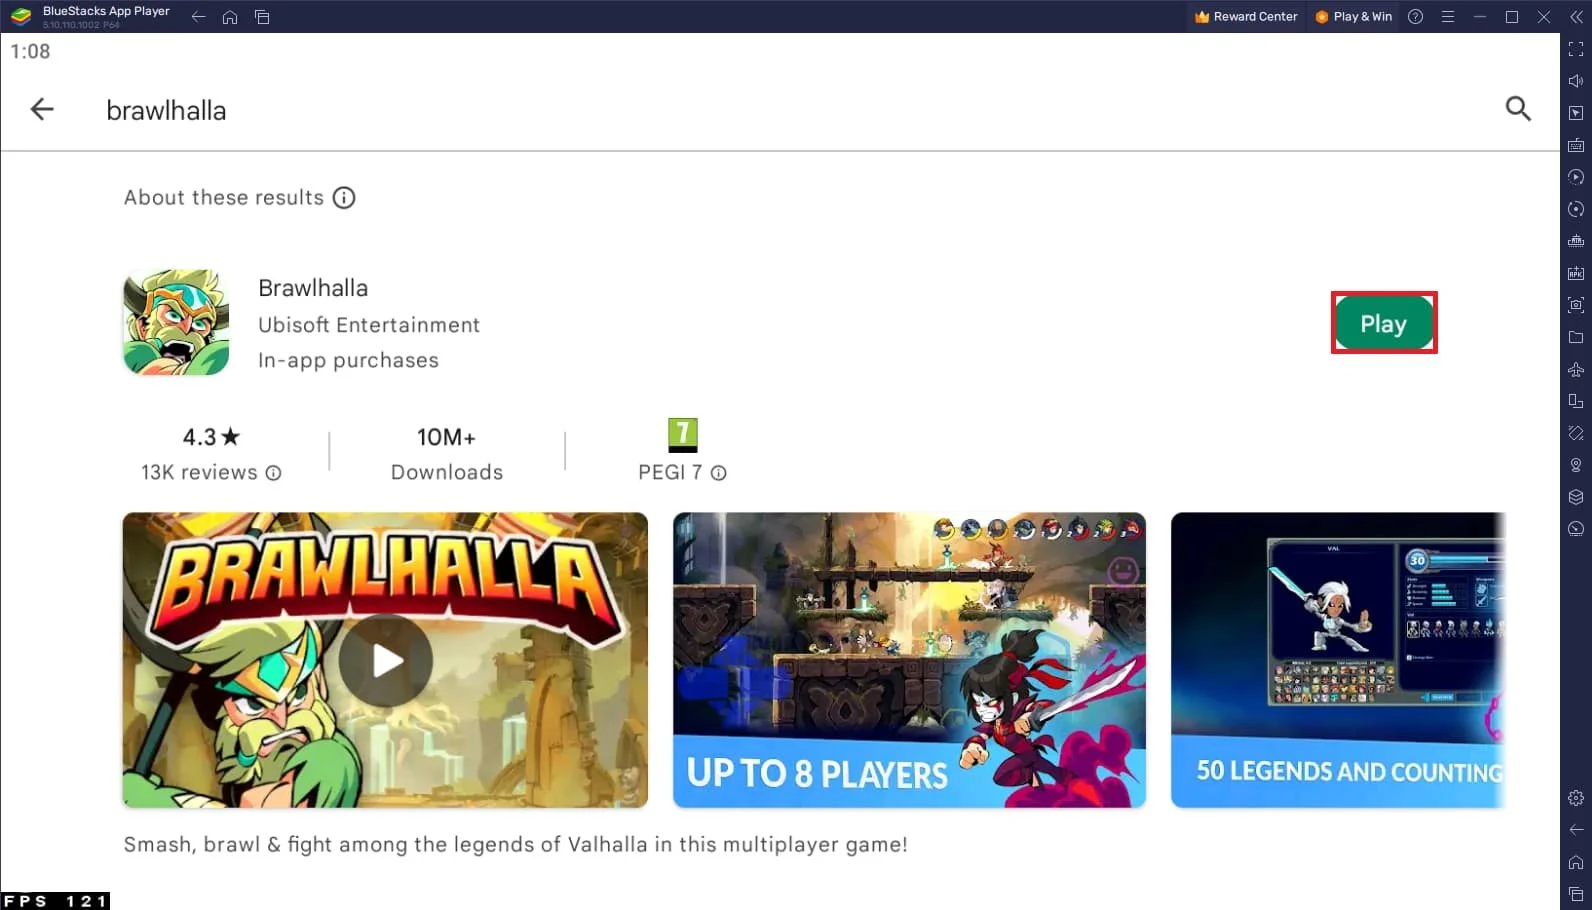Open the media manager folder icon

(x=1576, y=337)
